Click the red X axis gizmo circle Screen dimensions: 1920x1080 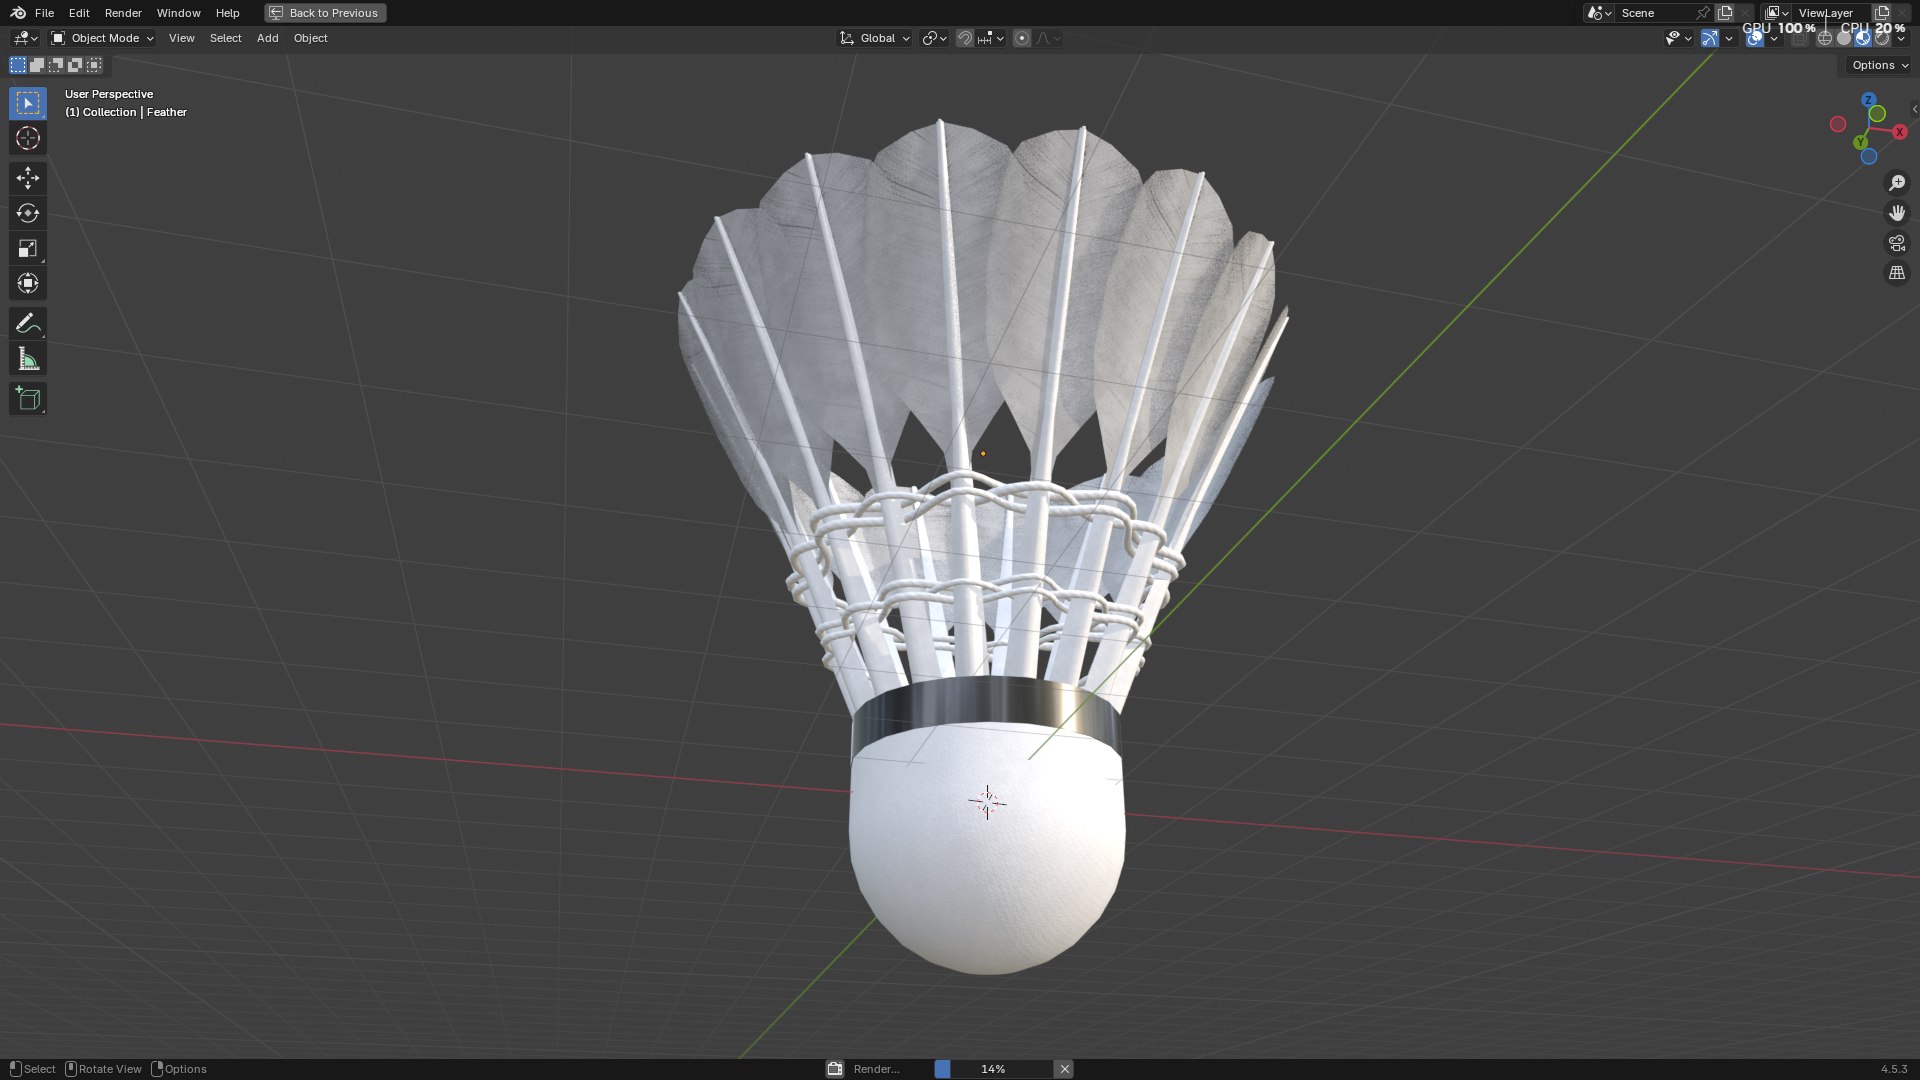pyautogui.click(x=1900, y=132)
